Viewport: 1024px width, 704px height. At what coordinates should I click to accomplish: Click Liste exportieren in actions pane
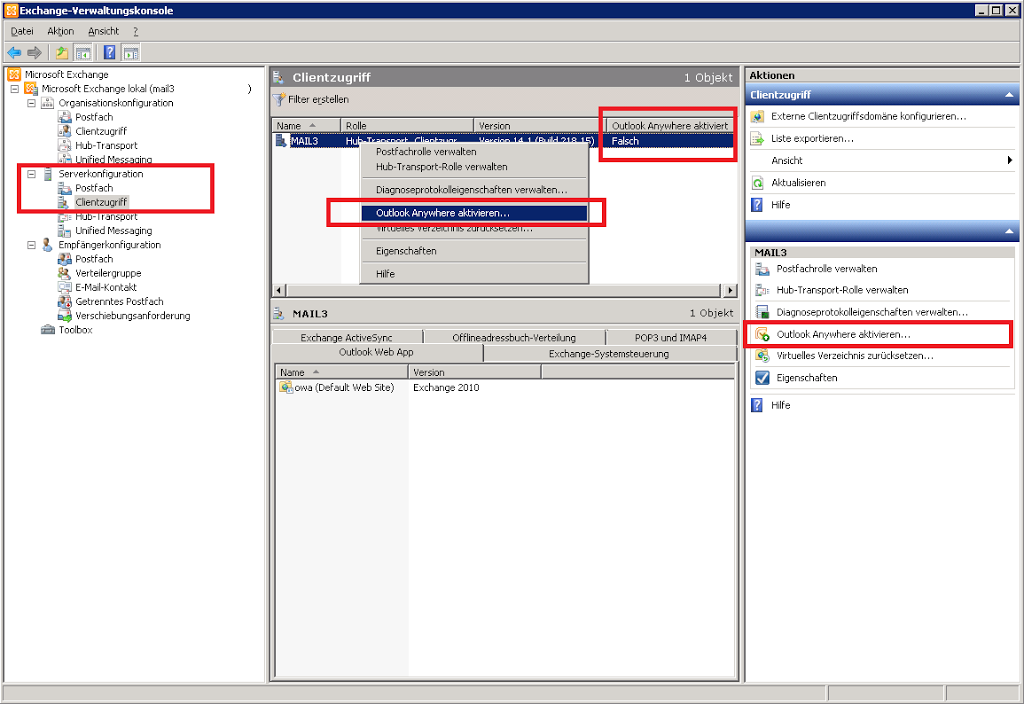812,138
